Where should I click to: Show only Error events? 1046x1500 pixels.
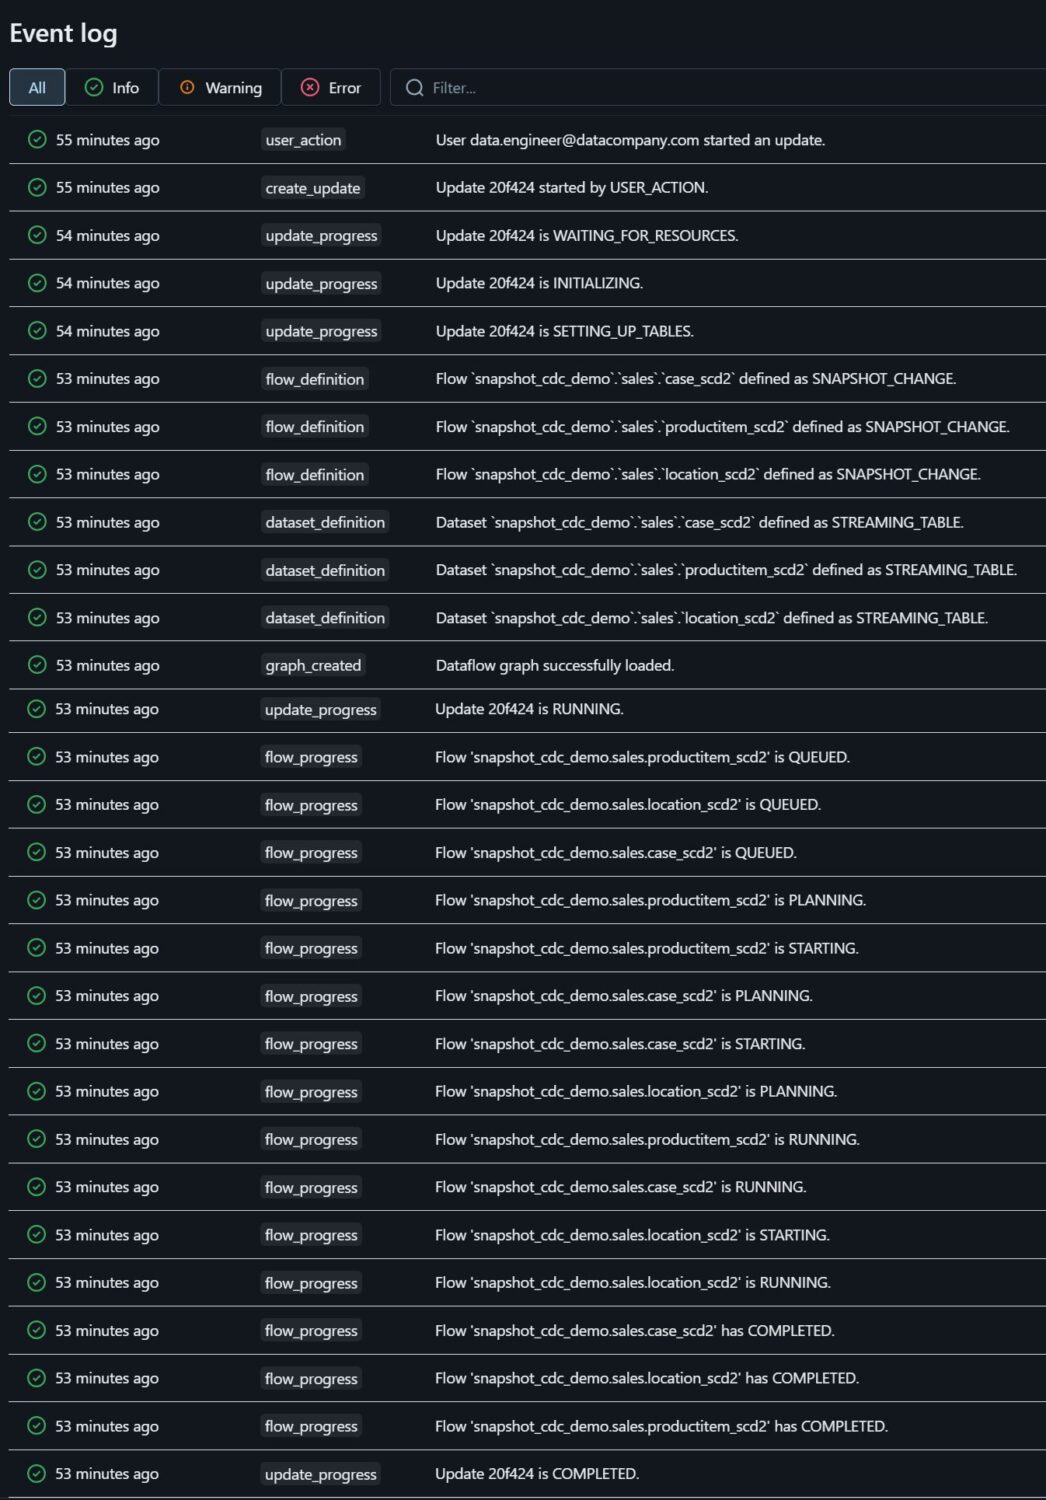click(331, 88)
